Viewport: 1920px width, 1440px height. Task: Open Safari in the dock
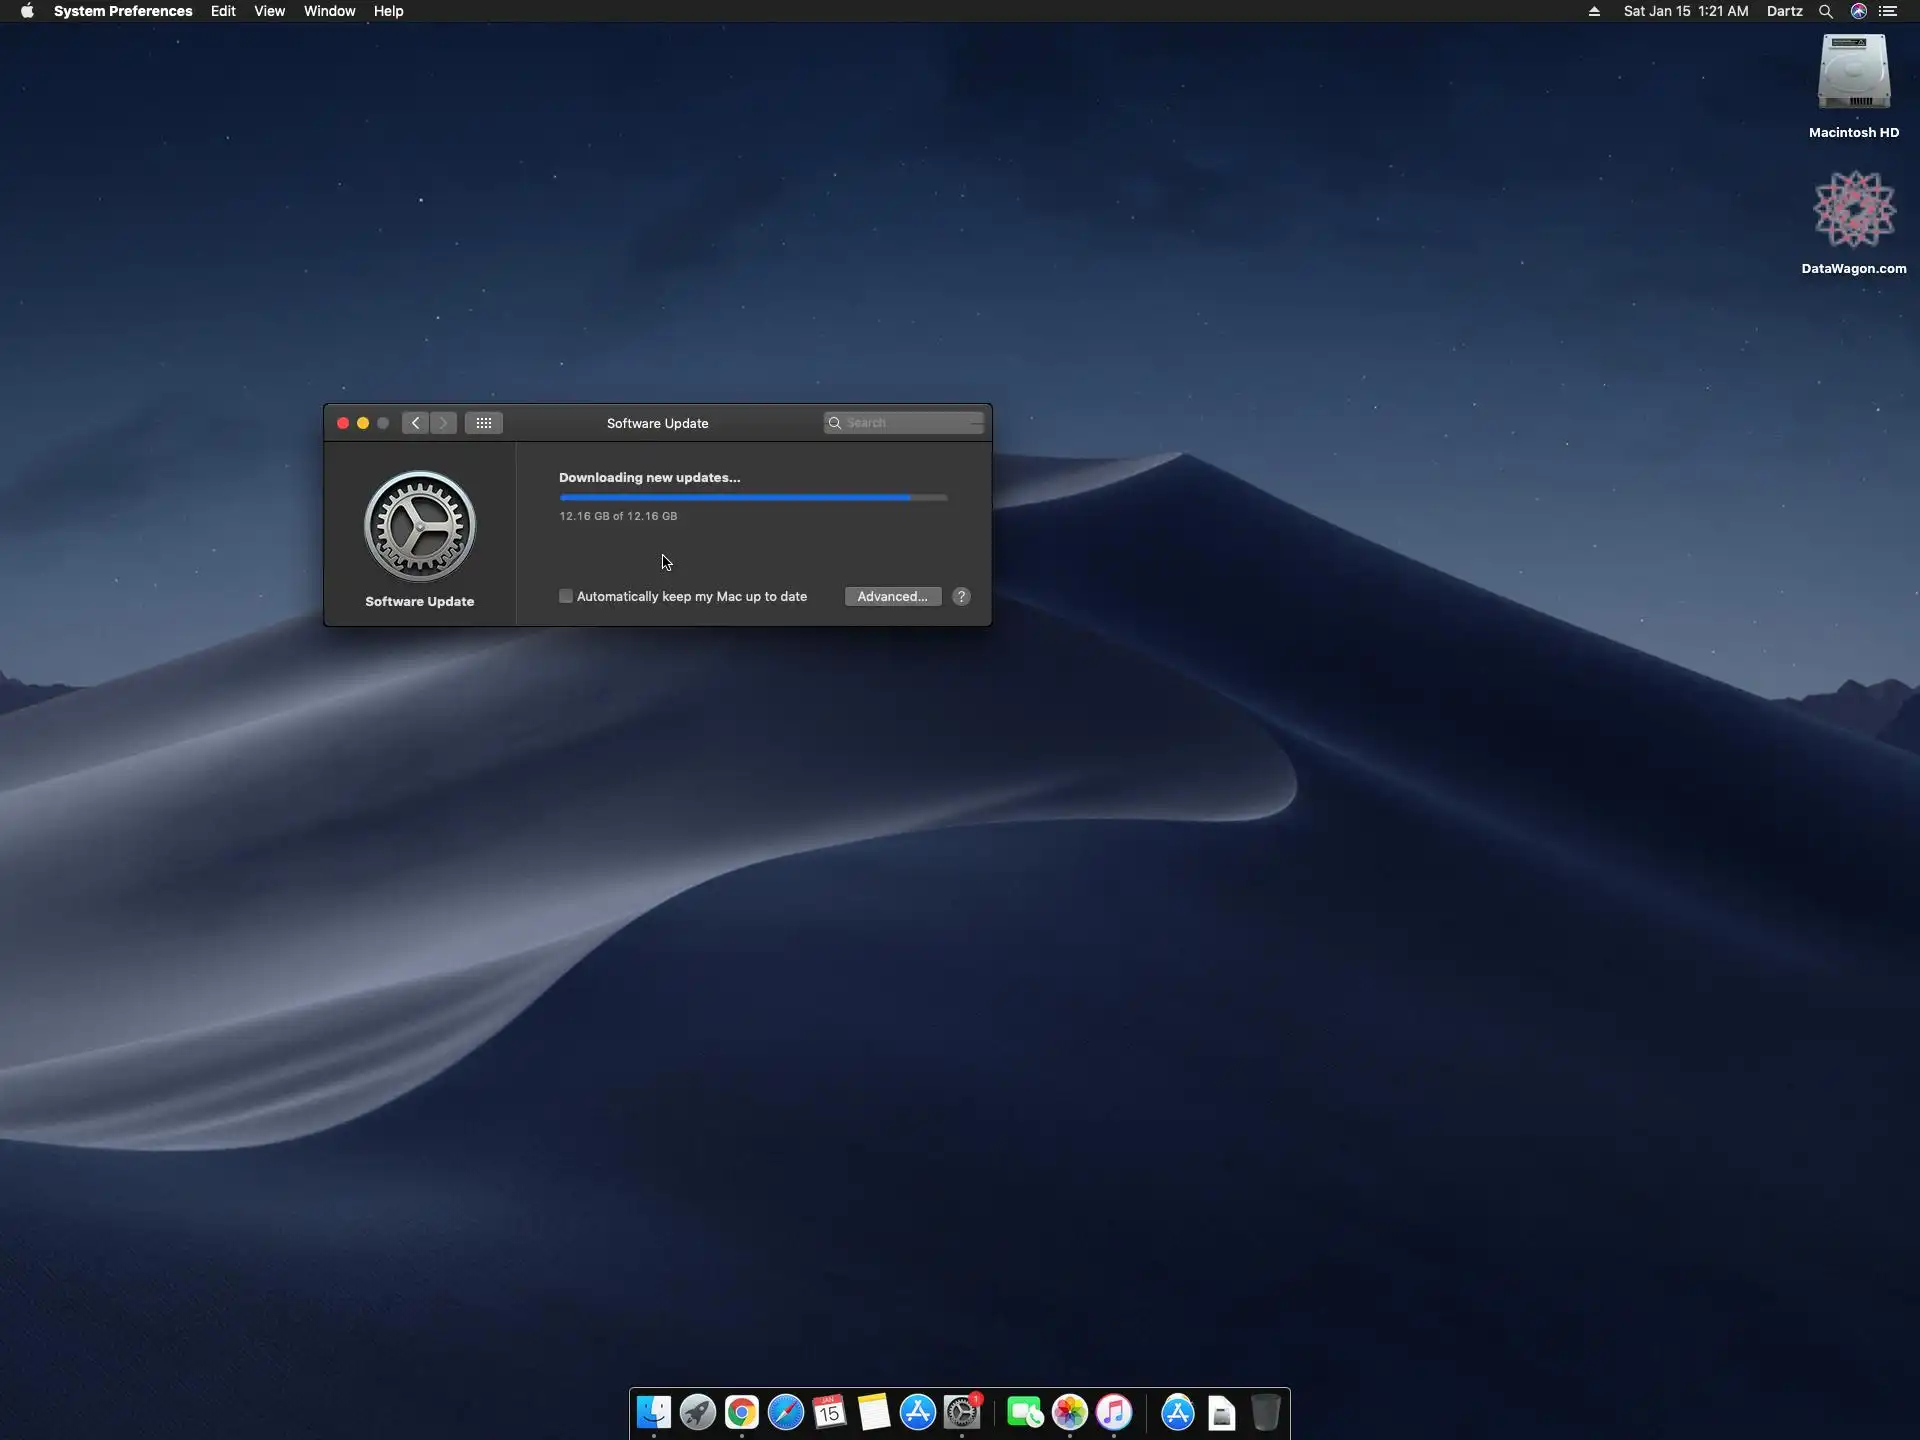785,1412
